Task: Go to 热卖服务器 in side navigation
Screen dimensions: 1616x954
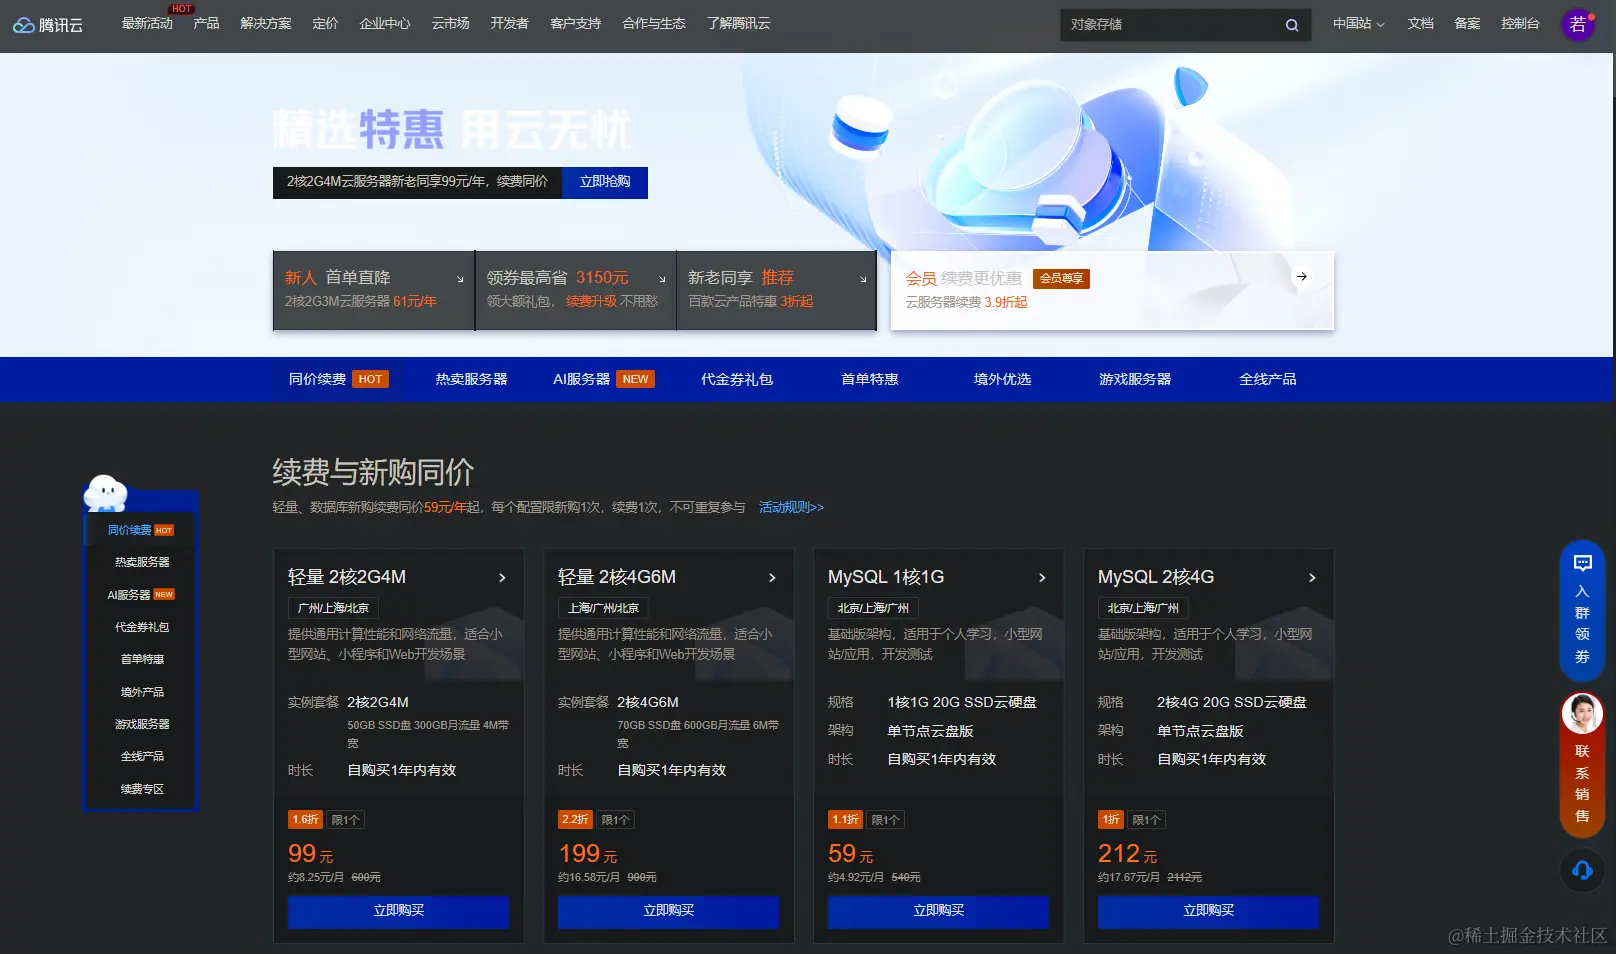Action: (142, 563)
